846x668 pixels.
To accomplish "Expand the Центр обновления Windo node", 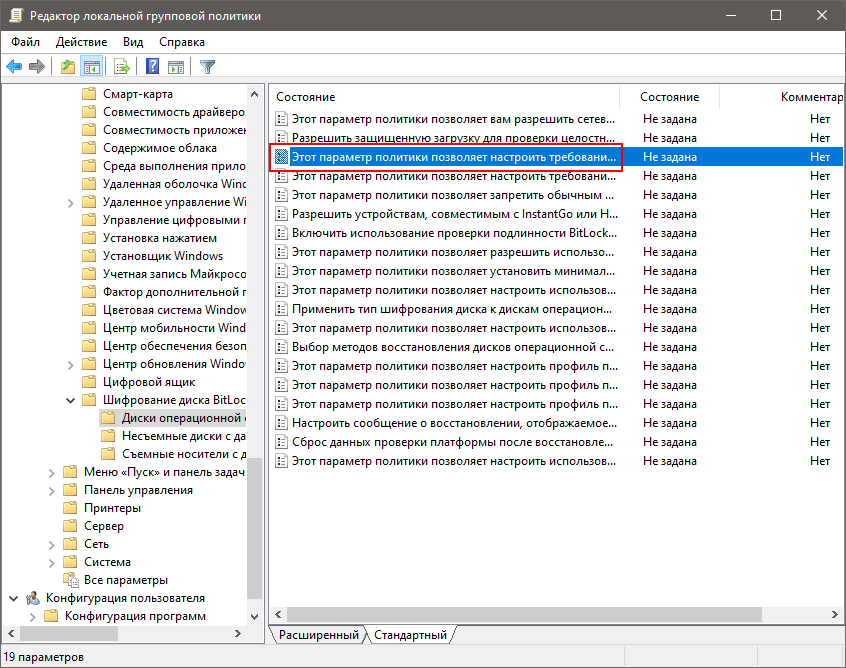I will click(x=70, y=364).
